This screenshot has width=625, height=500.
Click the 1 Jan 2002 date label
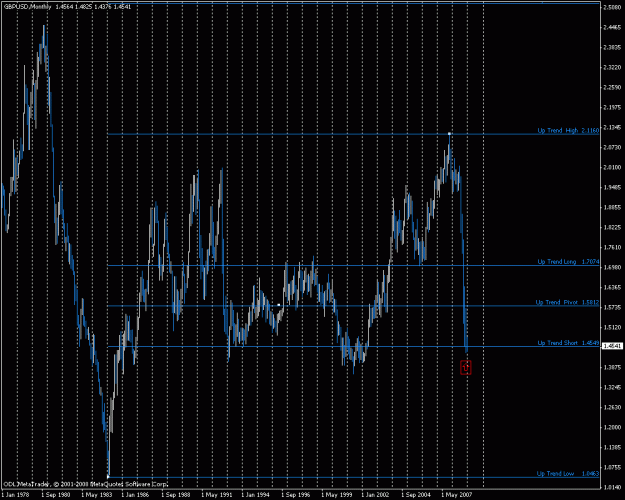tap(376, 495)
